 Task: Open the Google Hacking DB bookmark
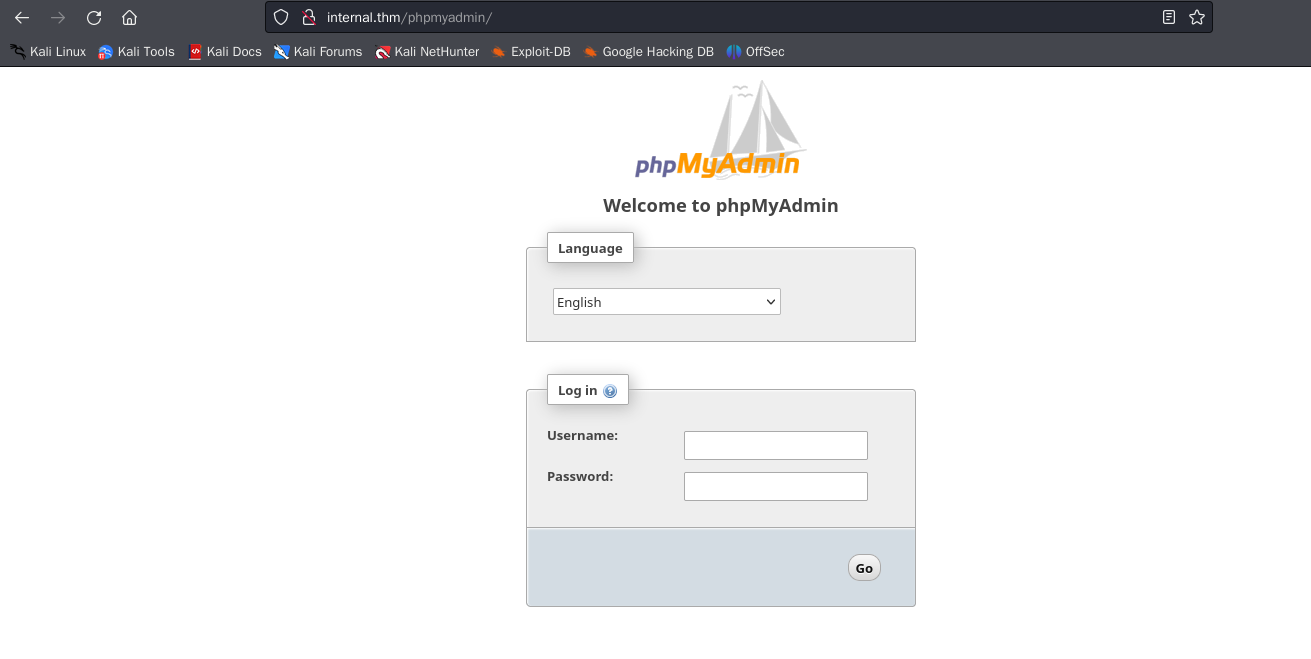click(x=648, y=51)
